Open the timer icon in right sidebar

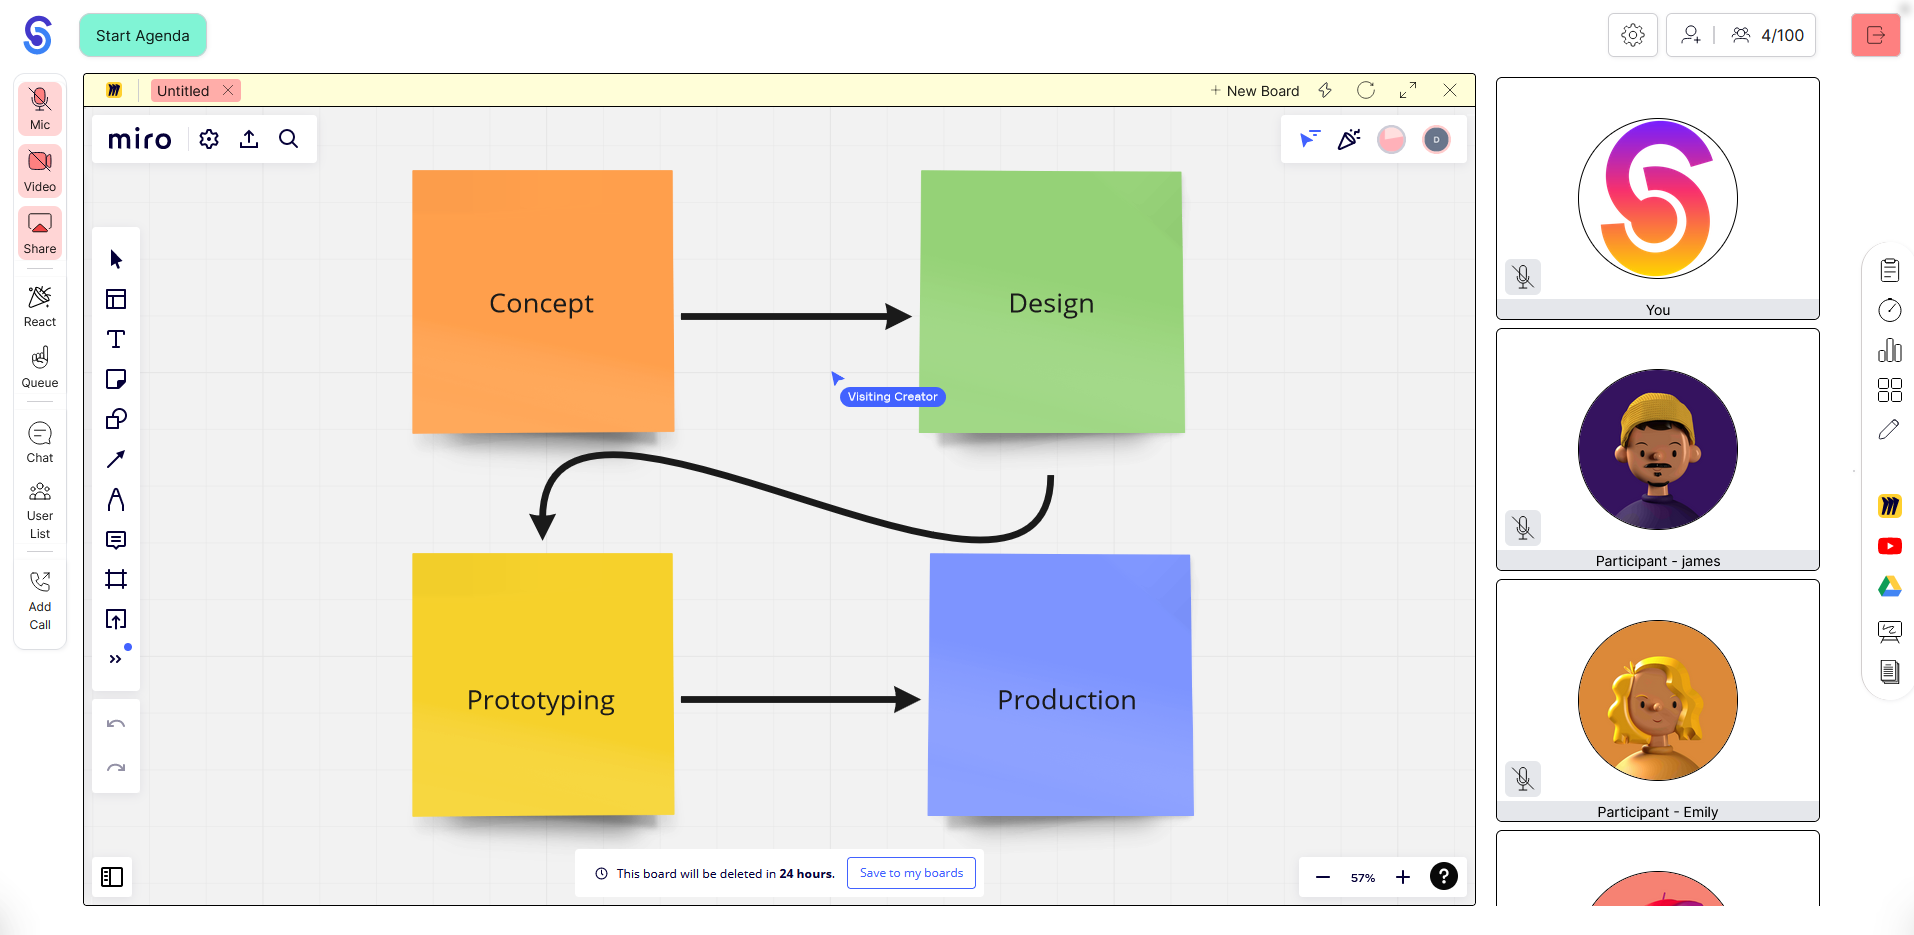point(1890,310)
